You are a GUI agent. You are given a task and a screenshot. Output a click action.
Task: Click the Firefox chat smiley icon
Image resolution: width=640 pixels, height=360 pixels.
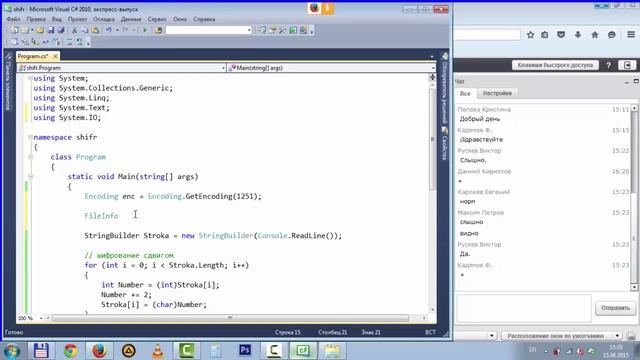click(x=611, y=35)
